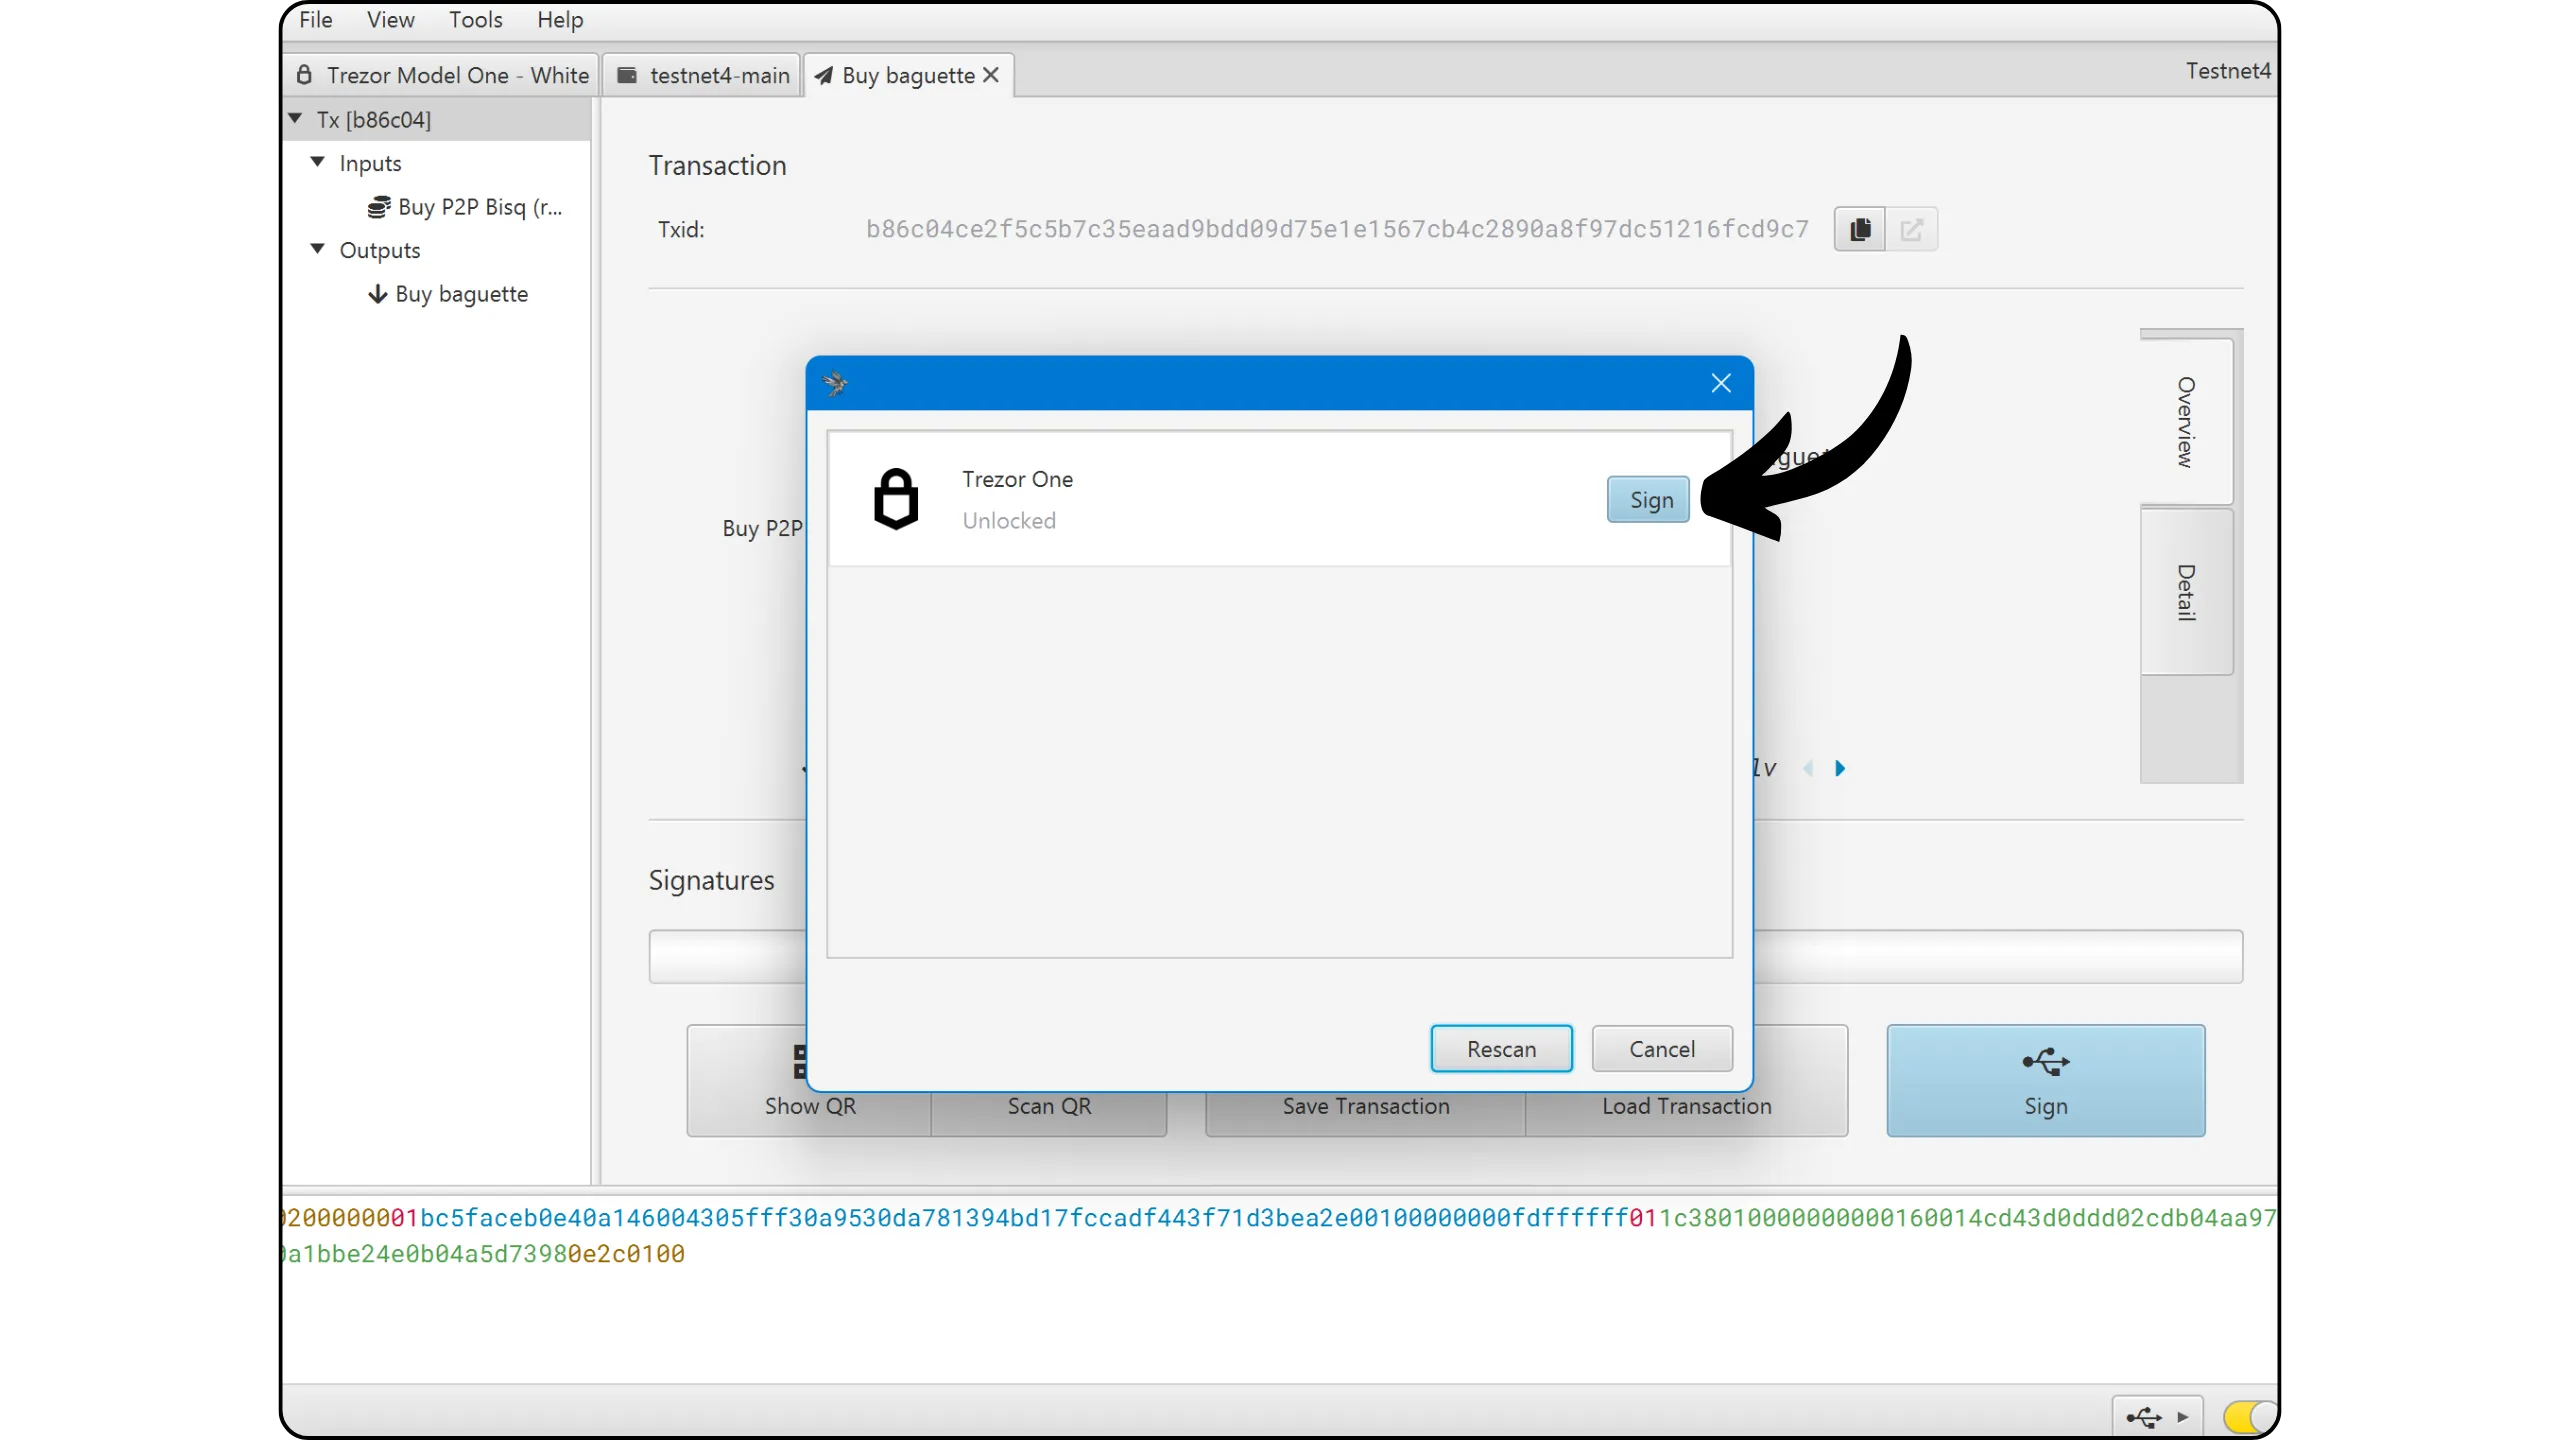
Task: Switch to the Detail side tab
Action: (2186, 592)
